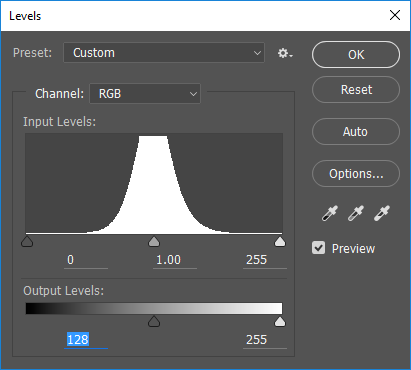Apply Auto levels correction
Image resolution: width=411 pixels, height=370 pixels.
(356, 132)
